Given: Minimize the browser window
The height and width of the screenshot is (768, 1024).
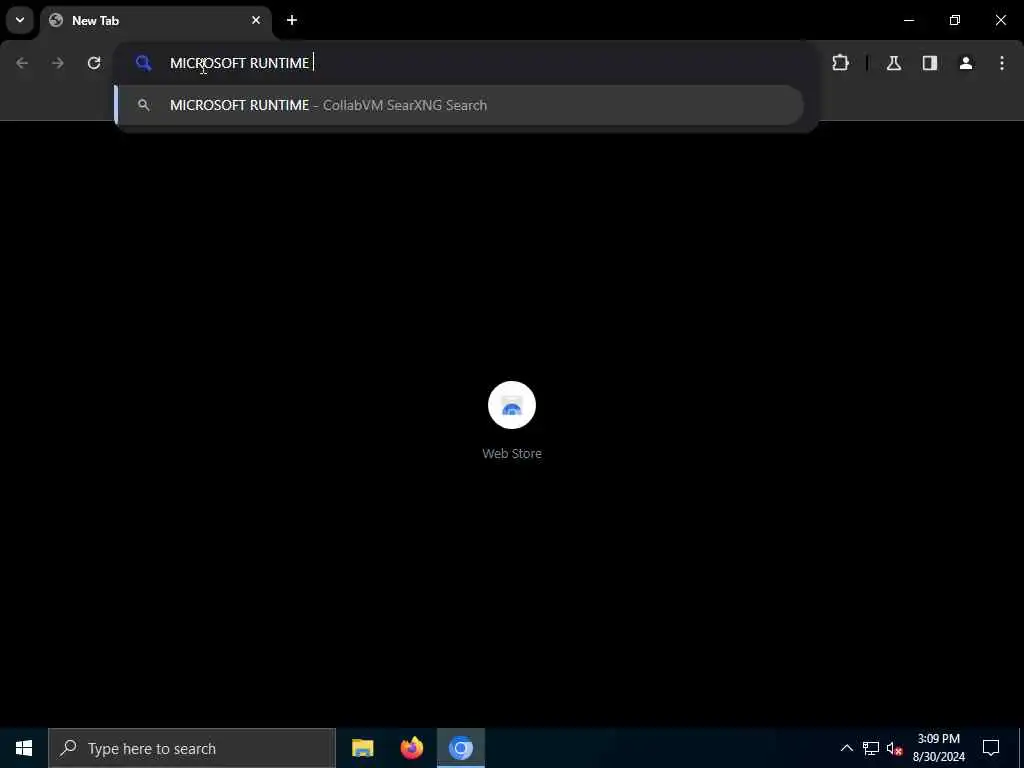Looking at the screenshot, I should click(x=909, y=20).
